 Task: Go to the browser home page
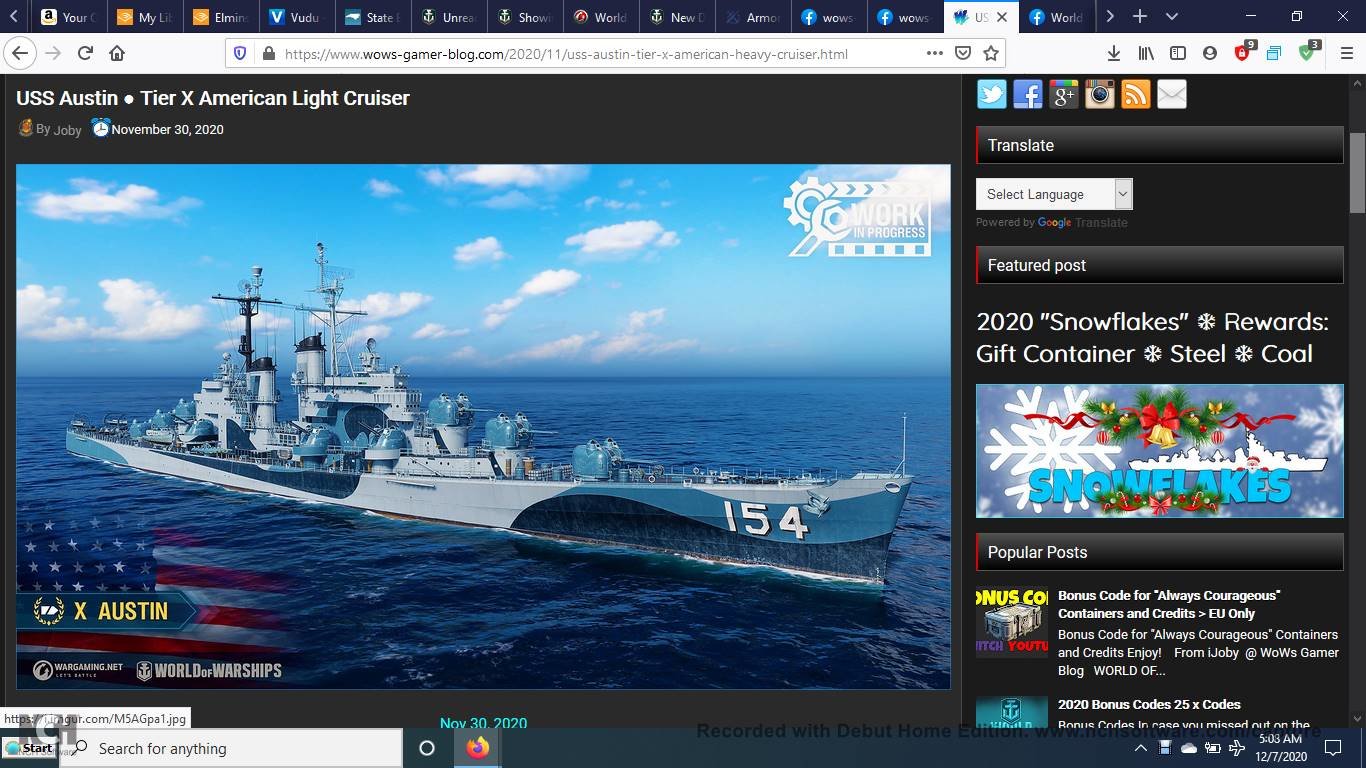(x=117, y=53)
